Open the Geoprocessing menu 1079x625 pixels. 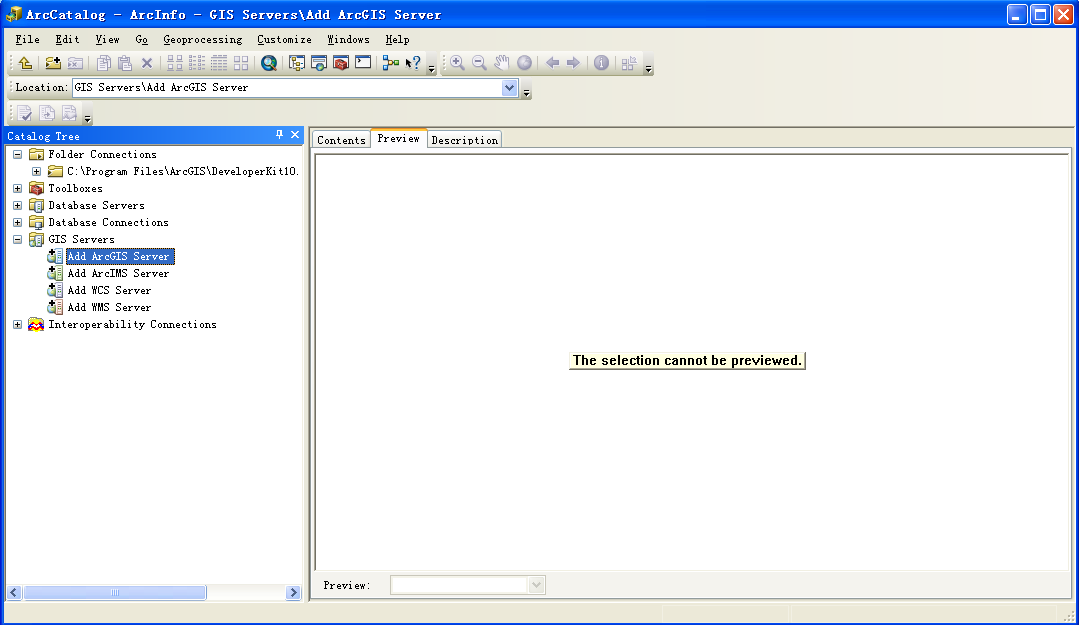coord(203,39)
